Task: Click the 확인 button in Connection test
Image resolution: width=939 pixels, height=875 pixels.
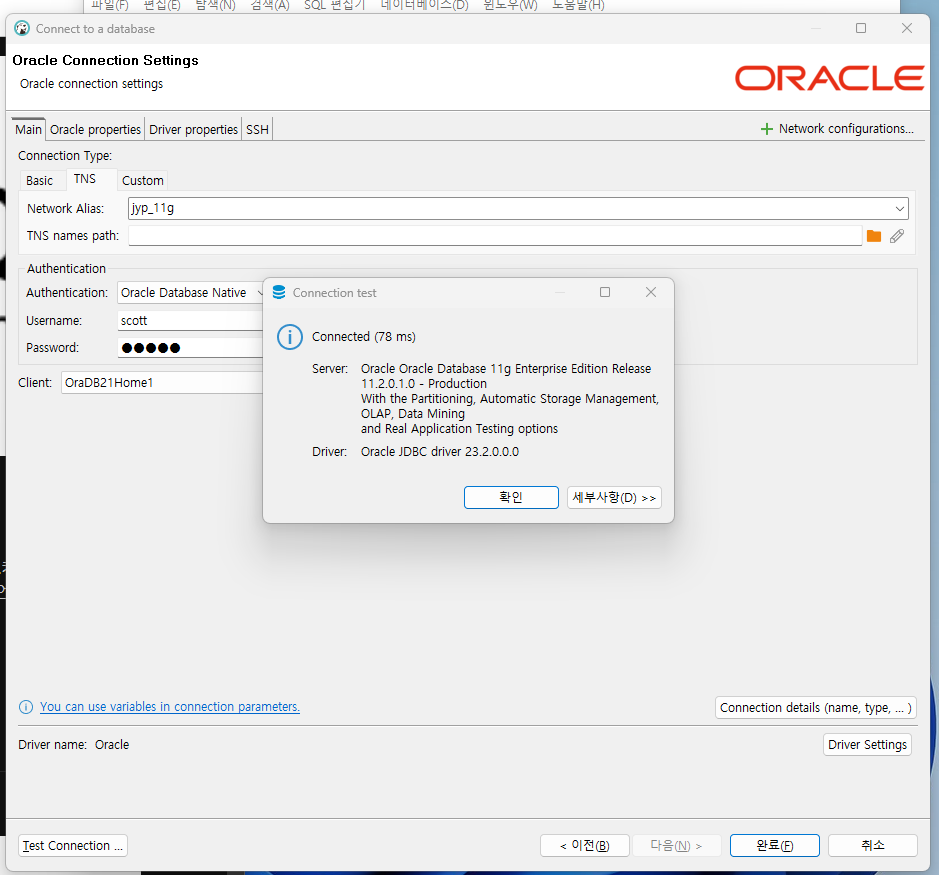Action: 511,497
